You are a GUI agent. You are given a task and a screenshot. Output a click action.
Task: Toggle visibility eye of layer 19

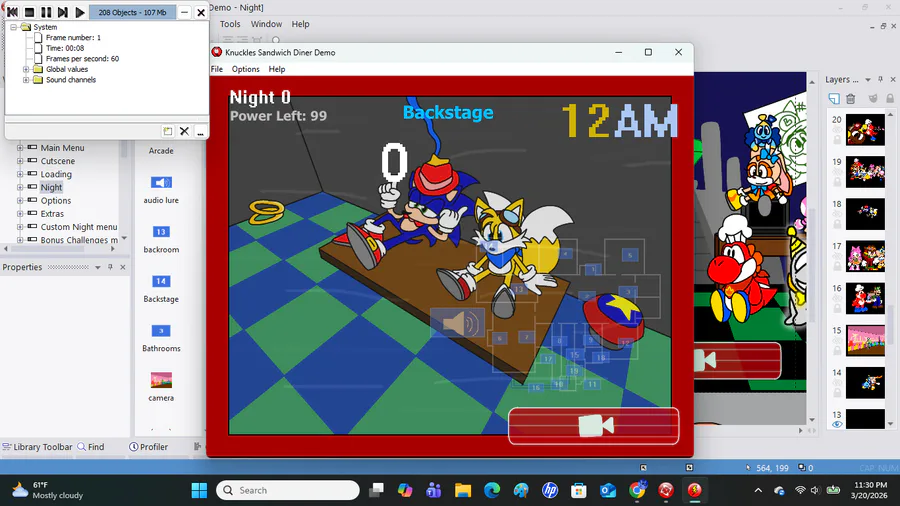(x=837, y=172)
